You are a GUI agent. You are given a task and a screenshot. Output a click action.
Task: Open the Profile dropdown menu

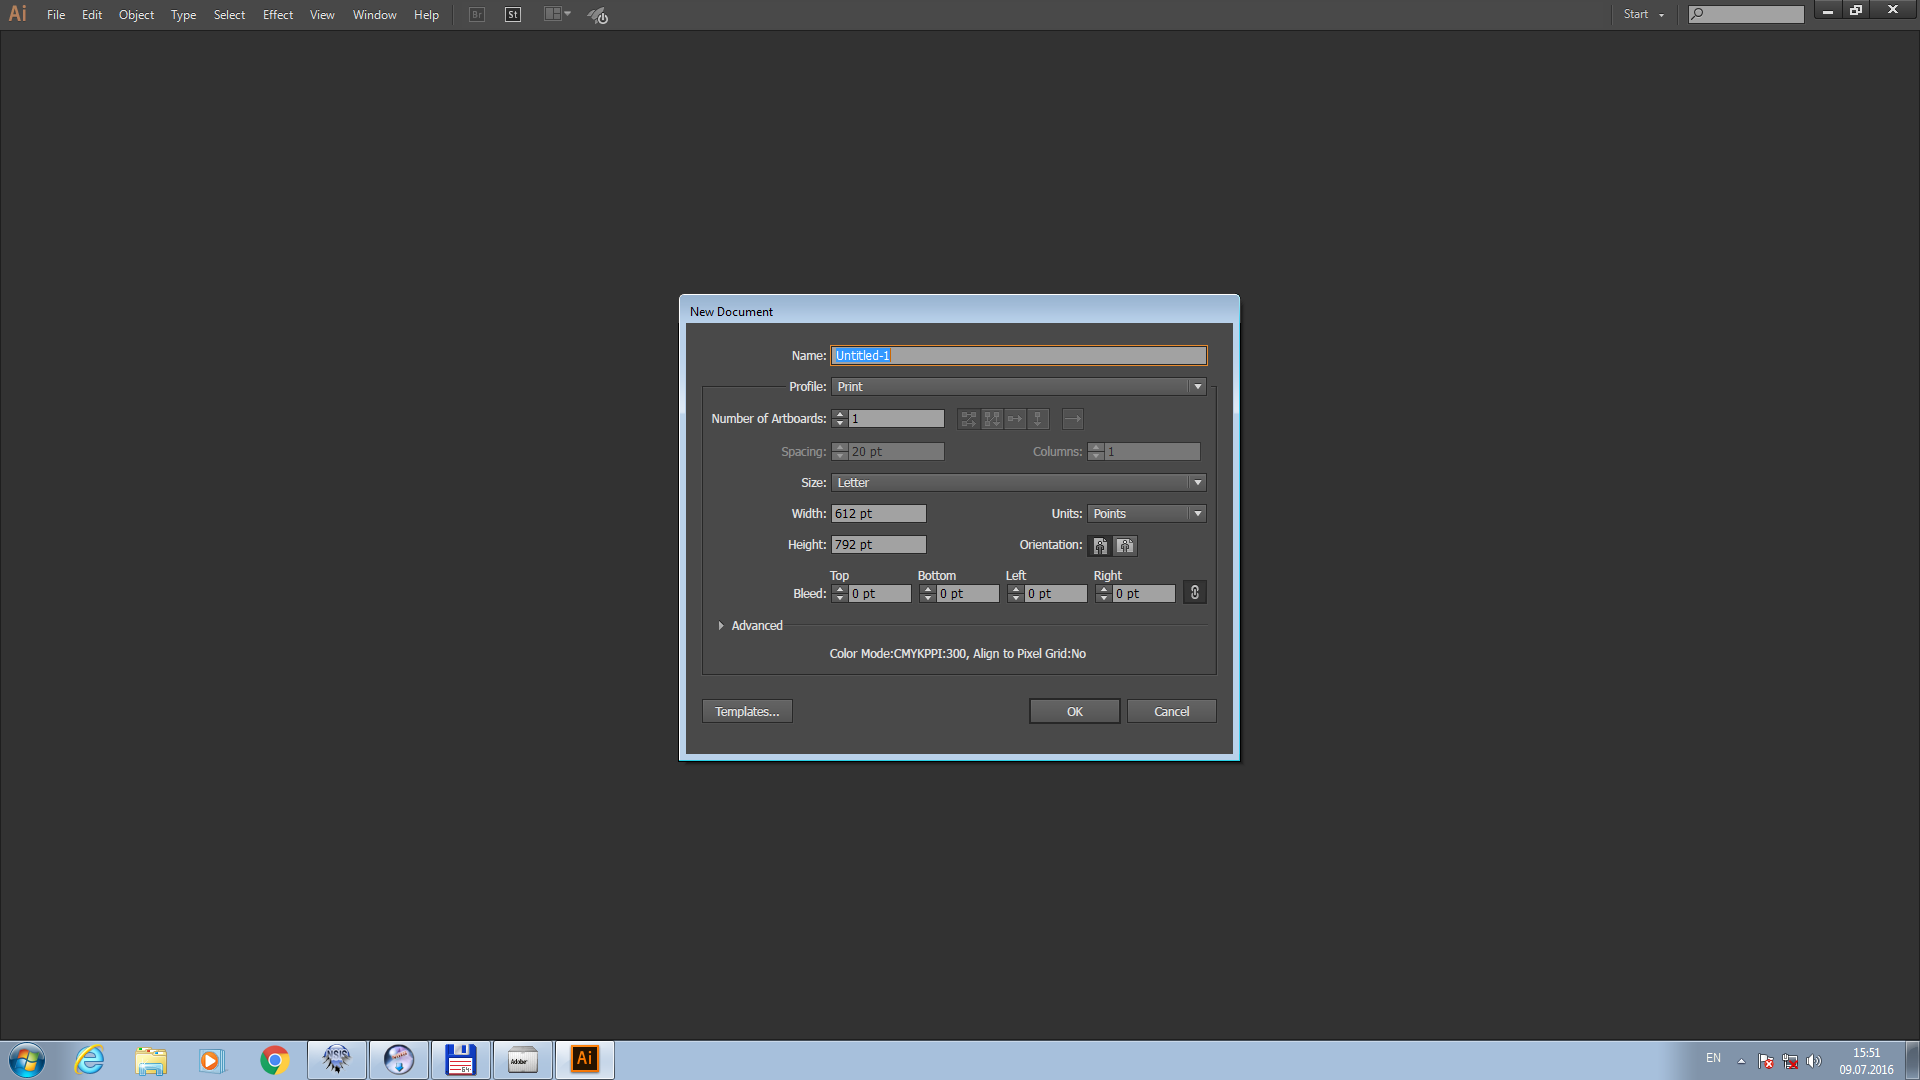point(1196,386)
